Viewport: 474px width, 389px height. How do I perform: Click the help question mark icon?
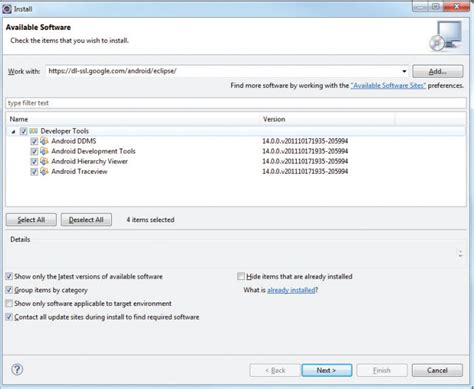(x=17, y=369)
